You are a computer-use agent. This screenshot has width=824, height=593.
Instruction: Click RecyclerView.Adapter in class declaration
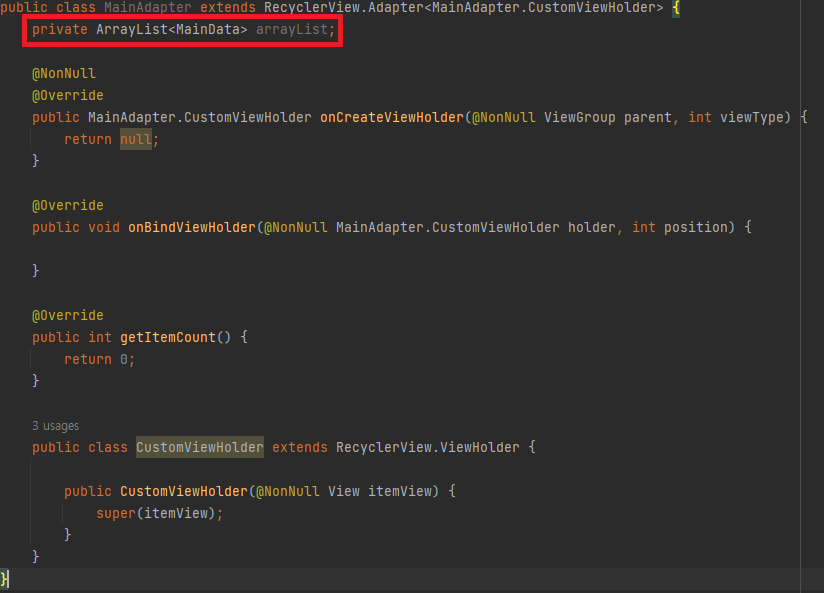[x=343, y=7]
